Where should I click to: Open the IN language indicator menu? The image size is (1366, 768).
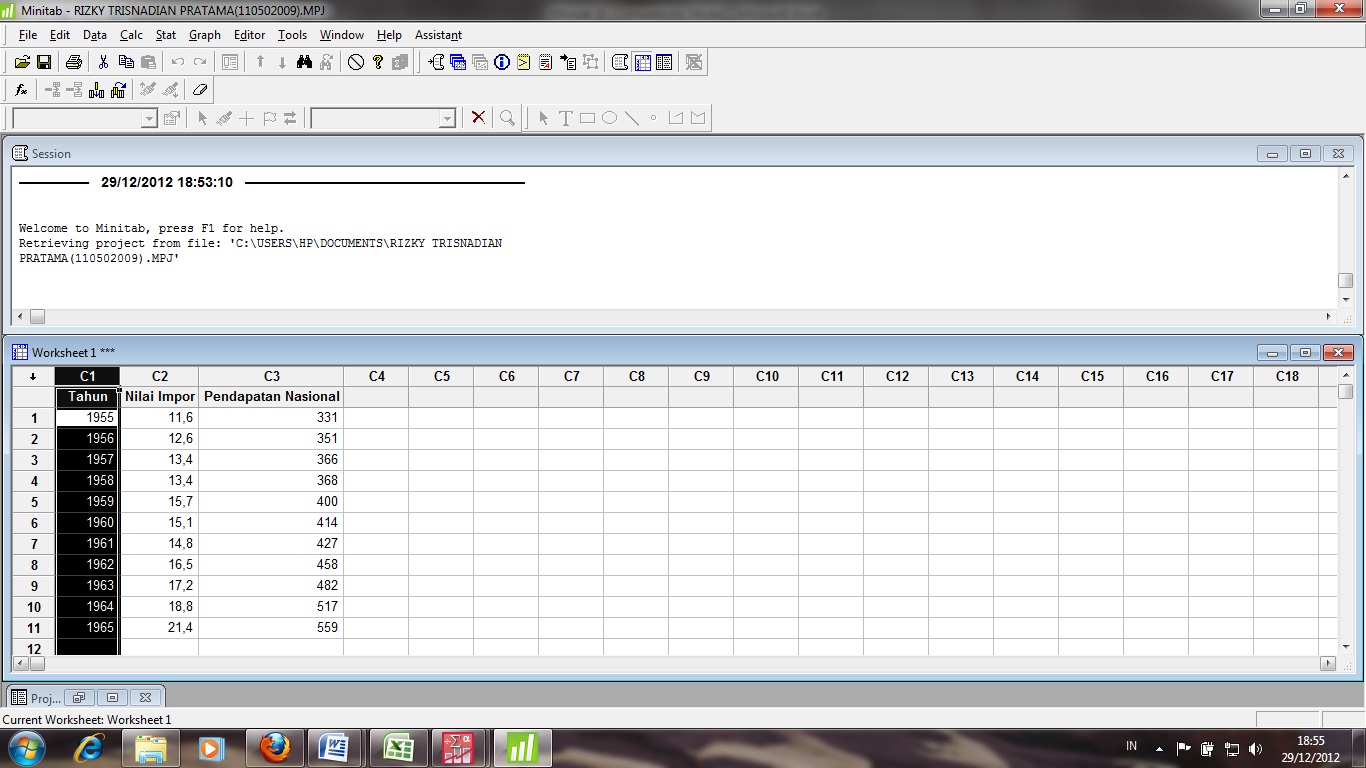tap(1131, 746)
